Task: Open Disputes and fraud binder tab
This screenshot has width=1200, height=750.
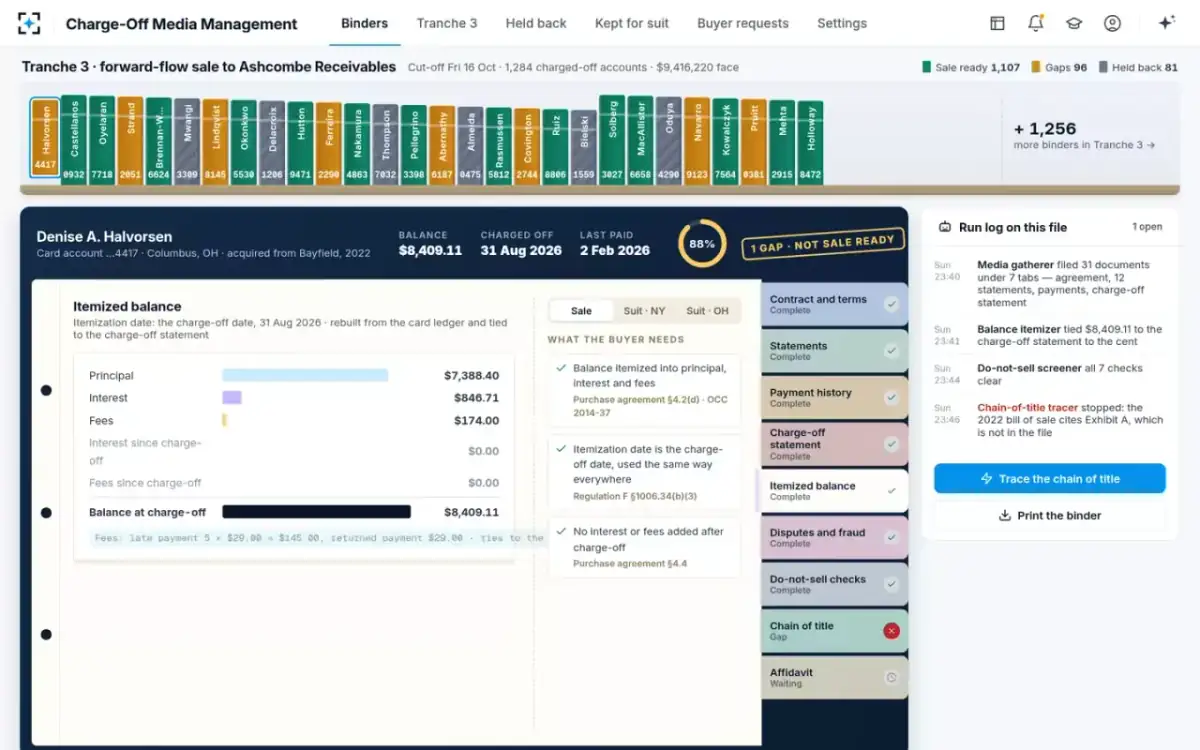Action: (x=834, y=538)
